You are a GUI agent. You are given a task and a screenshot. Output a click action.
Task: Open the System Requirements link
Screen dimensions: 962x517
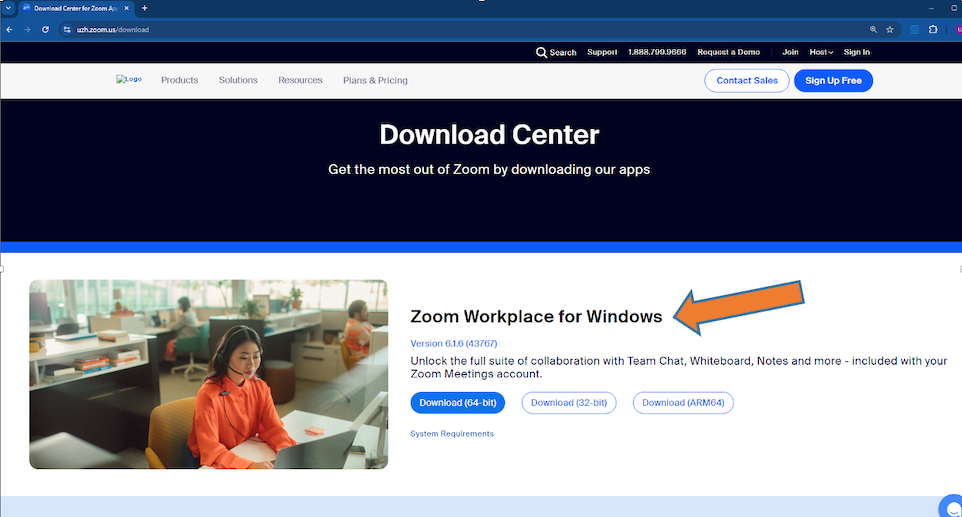452,434
